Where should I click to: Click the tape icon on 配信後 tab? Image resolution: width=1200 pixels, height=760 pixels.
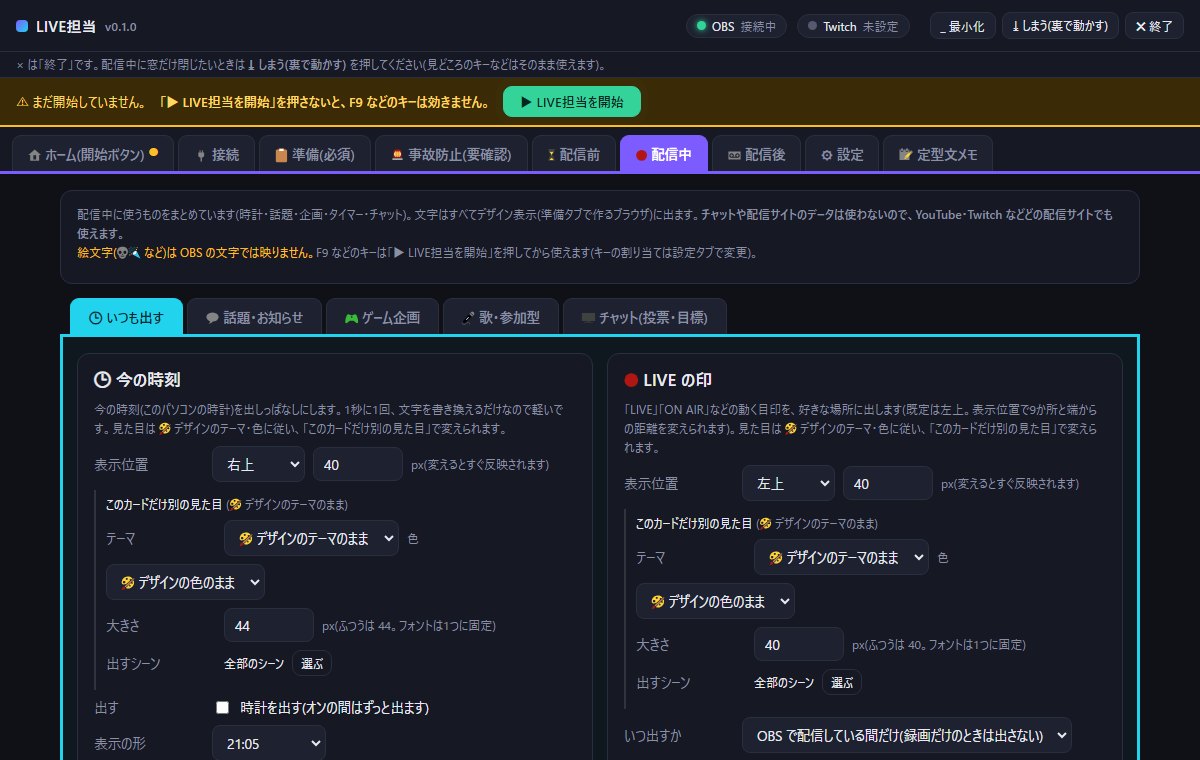coord(734,155)
